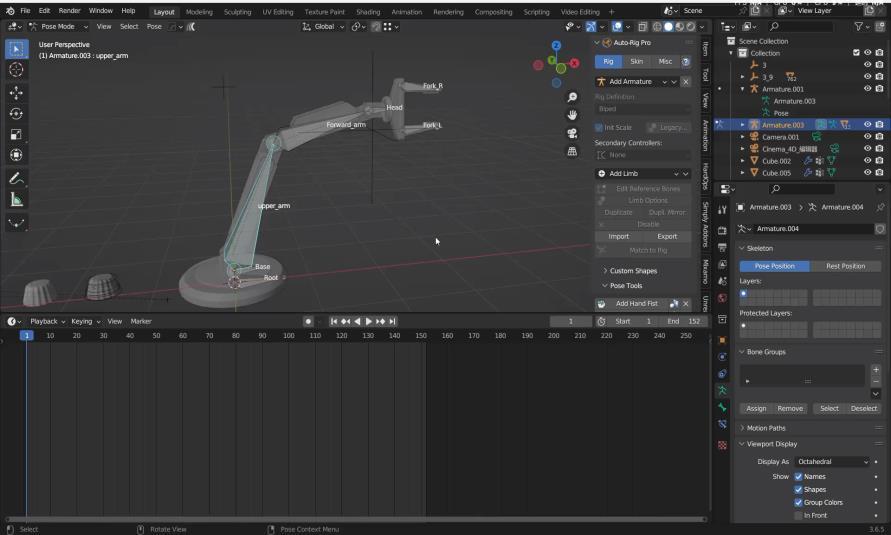Activate the Annotate pencil tool
This screenshot has height=535, width=891.
pos(16,178)
